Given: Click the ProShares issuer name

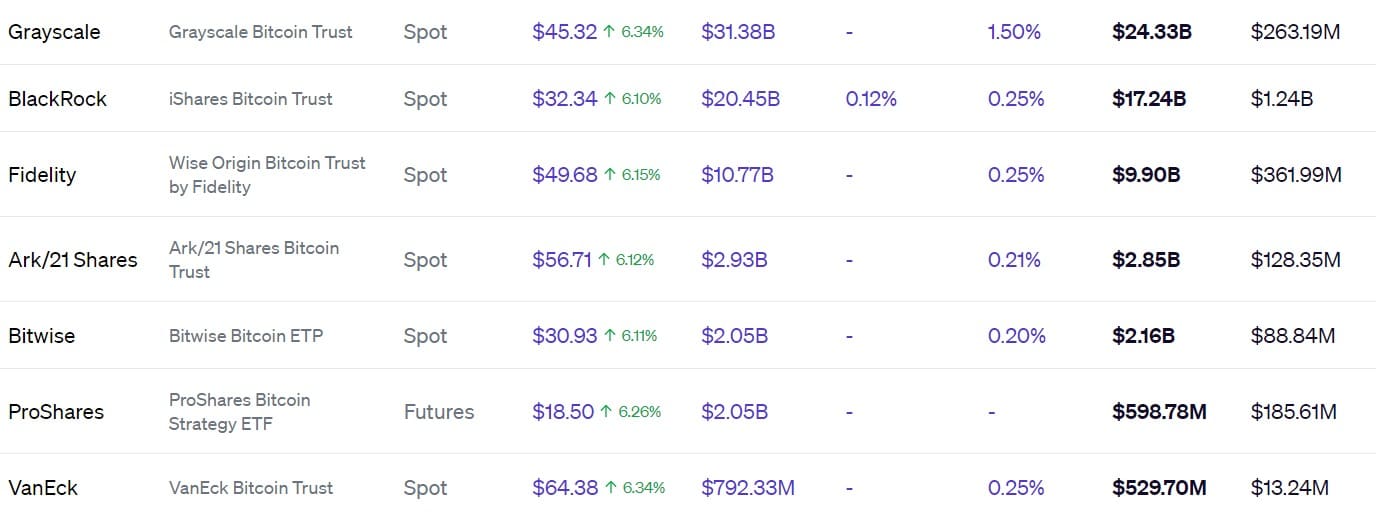Looking at the screenshot, I should [x=56, y=412].
